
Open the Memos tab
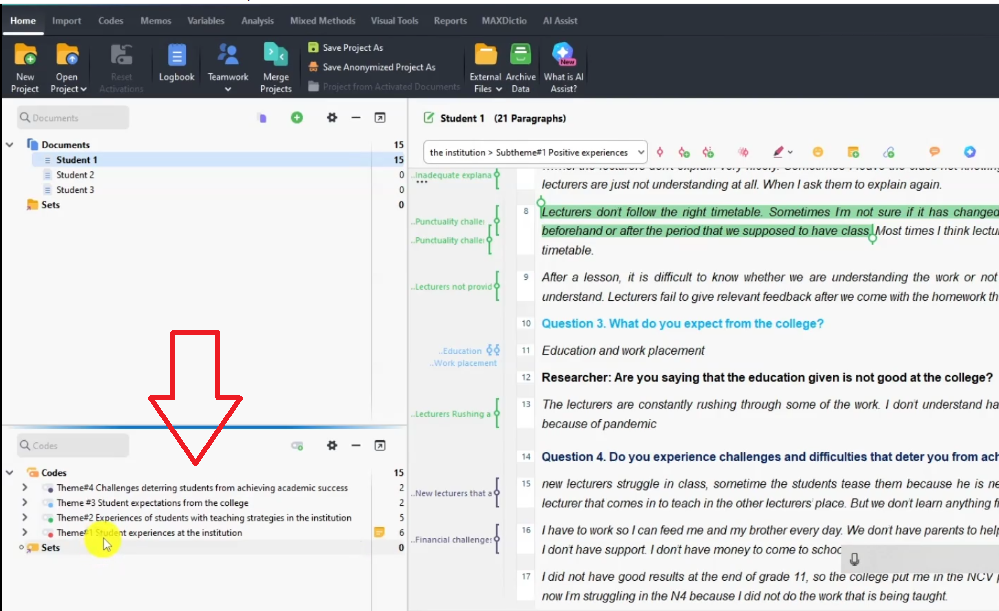155,20
